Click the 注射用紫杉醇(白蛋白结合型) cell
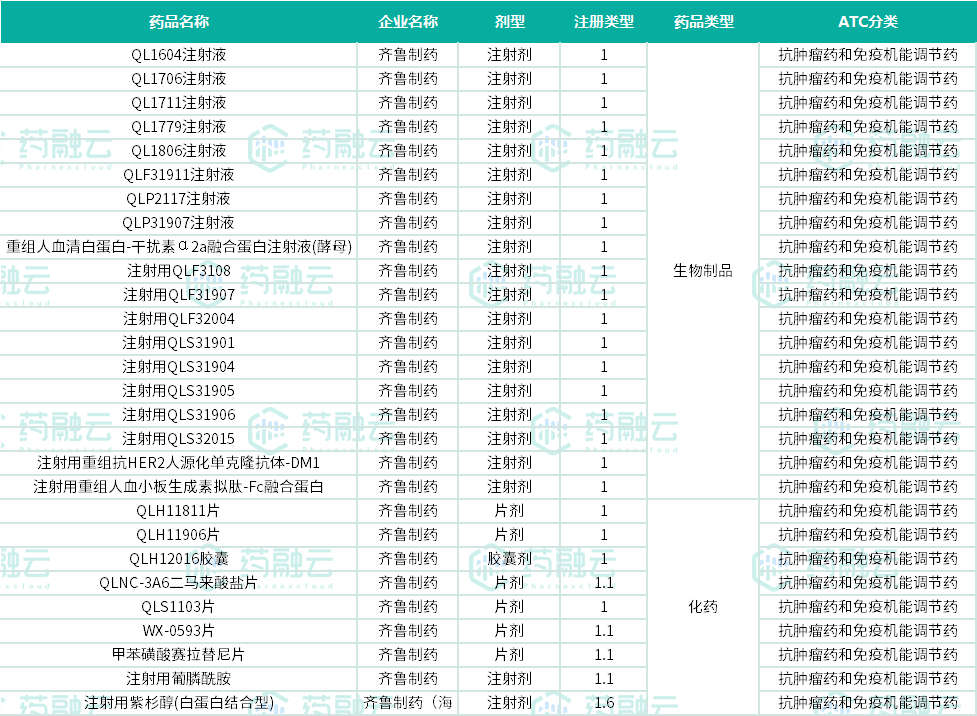This screenshot has width=977, height=716. pos(178,703)
